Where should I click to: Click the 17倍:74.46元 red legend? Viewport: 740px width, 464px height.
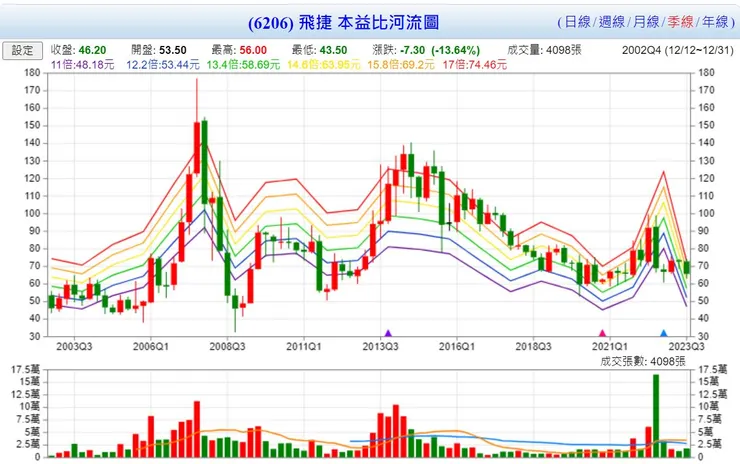point(474,65)
